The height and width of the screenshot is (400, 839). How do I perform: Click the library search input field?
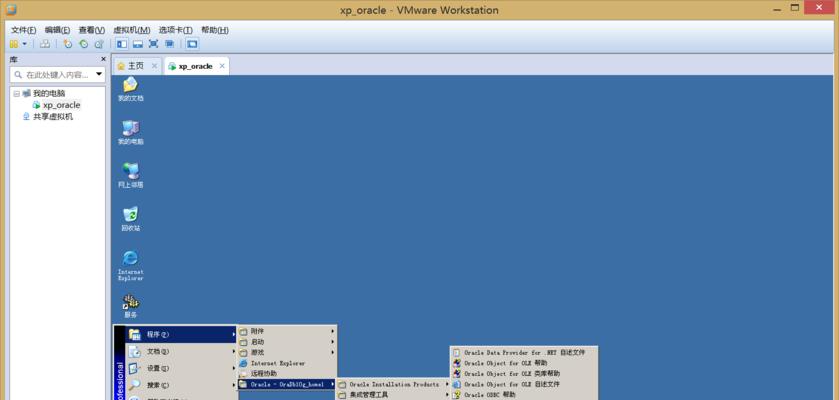click(x=59, y=75)
